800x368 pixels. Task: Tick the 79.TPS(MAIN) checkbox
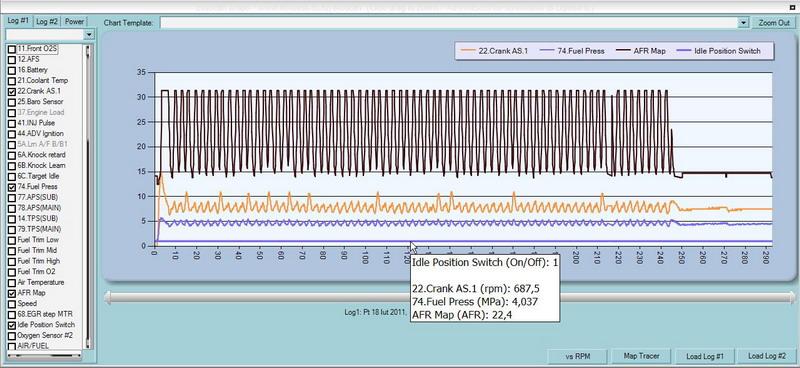[12, 229]
